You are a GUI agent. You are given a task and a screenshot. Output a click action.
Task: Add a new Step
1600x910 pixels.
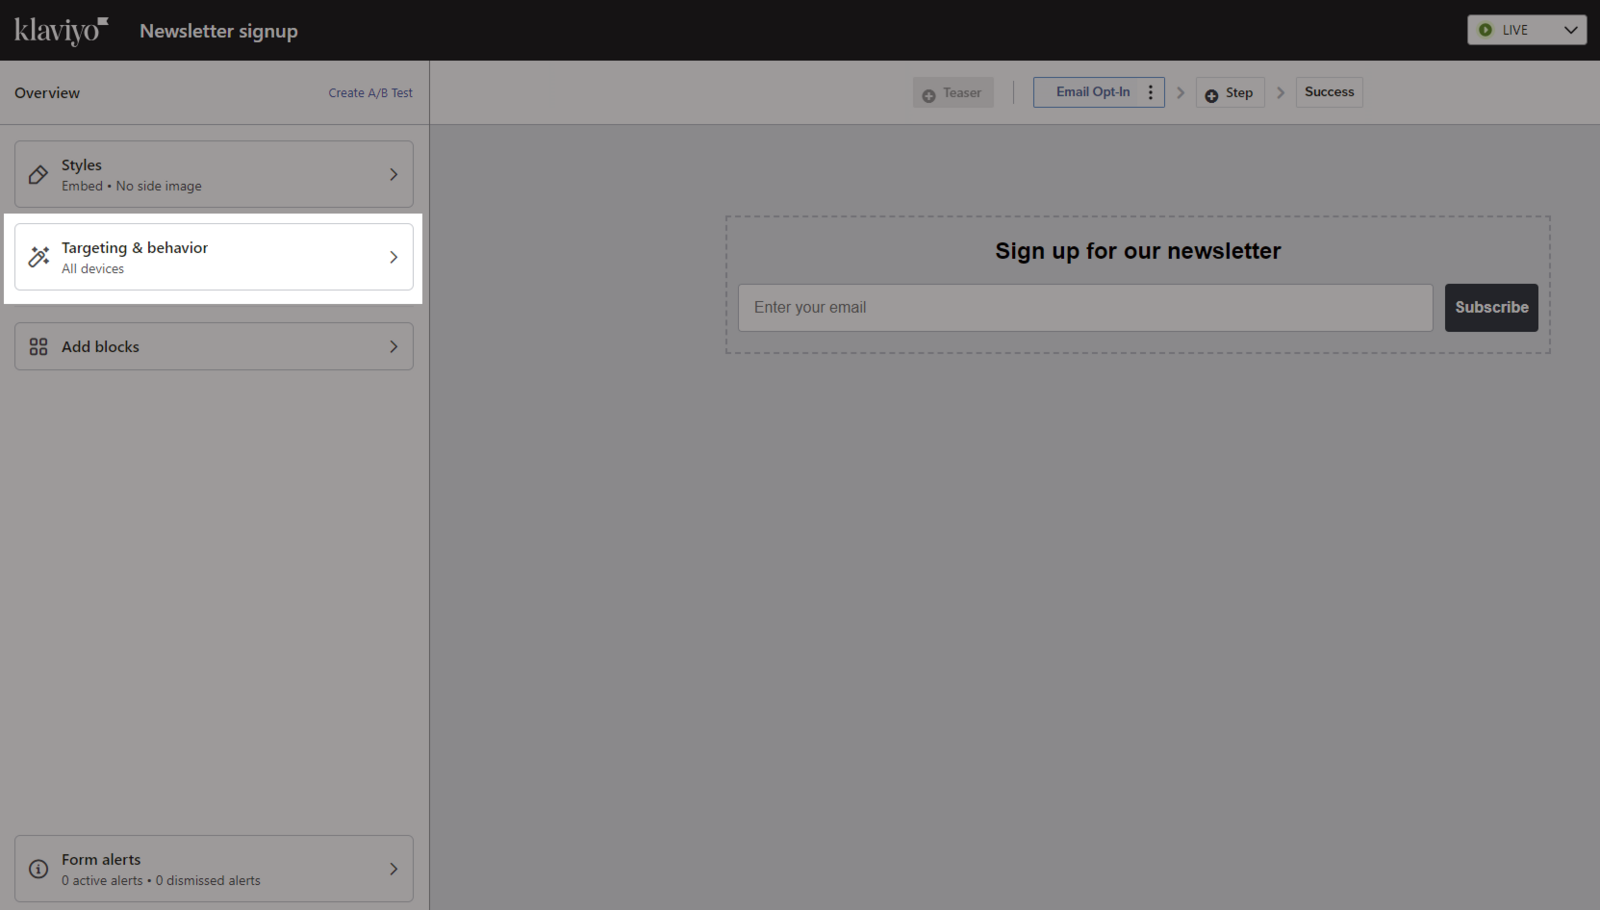1230,93
